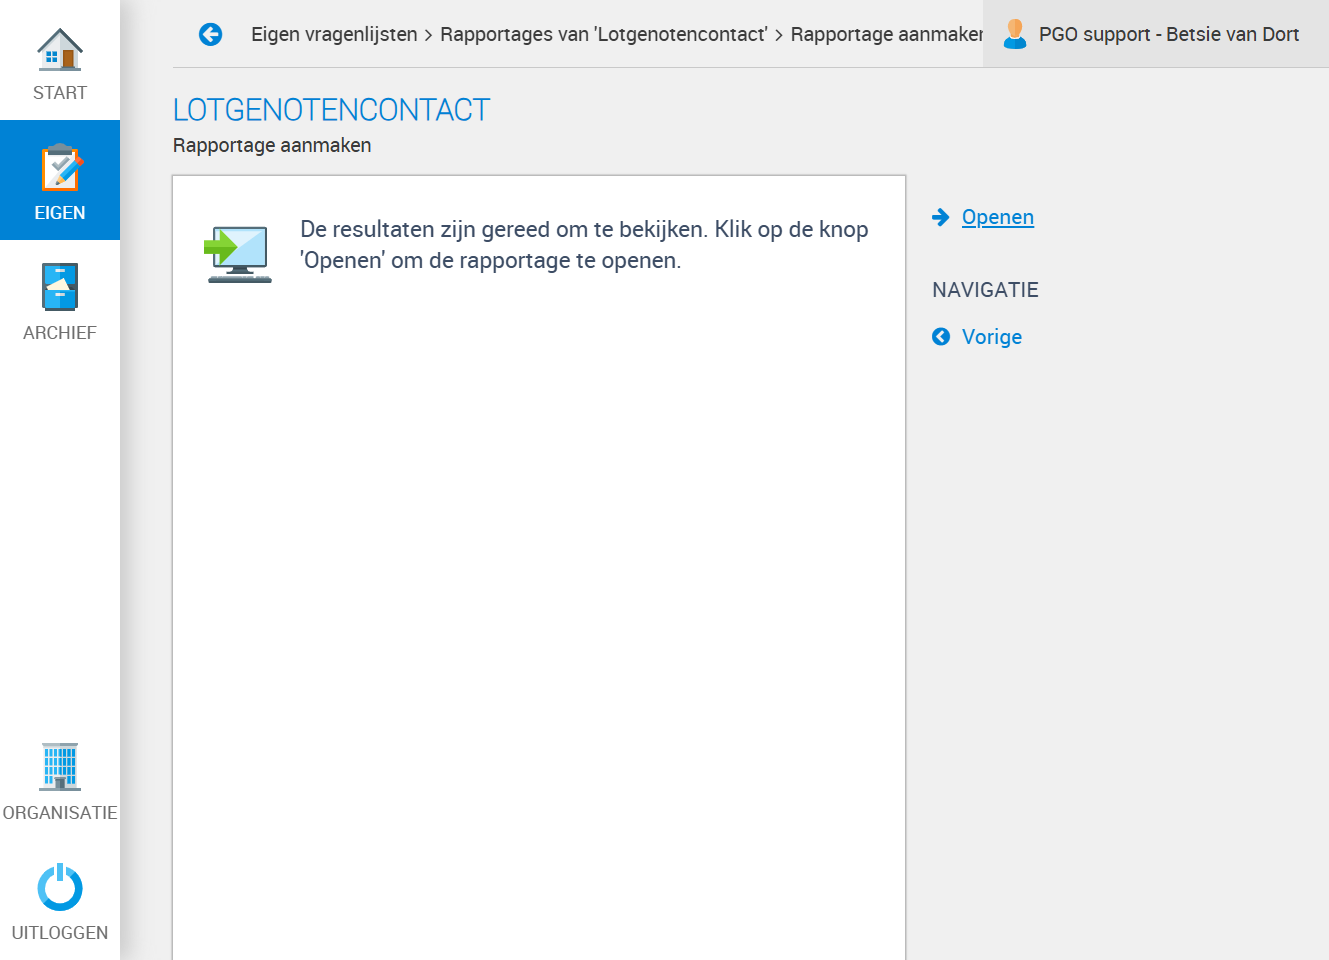Screen dimensions: 1329x960
Task: Open the Eigen clipboard icon
Action: coord(60,168)
